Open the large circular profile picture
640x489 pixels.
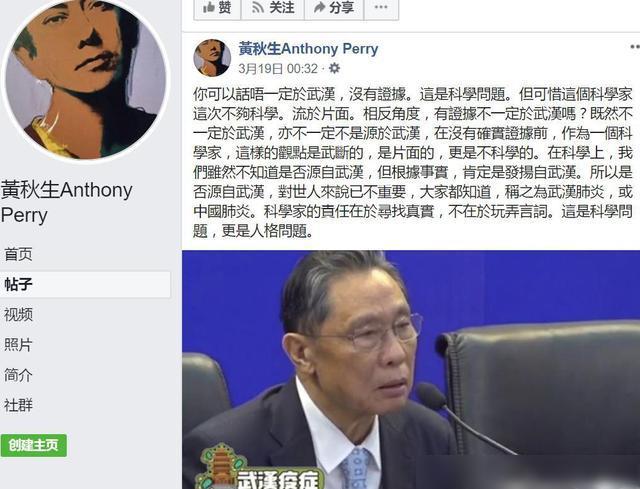point(86,80)
